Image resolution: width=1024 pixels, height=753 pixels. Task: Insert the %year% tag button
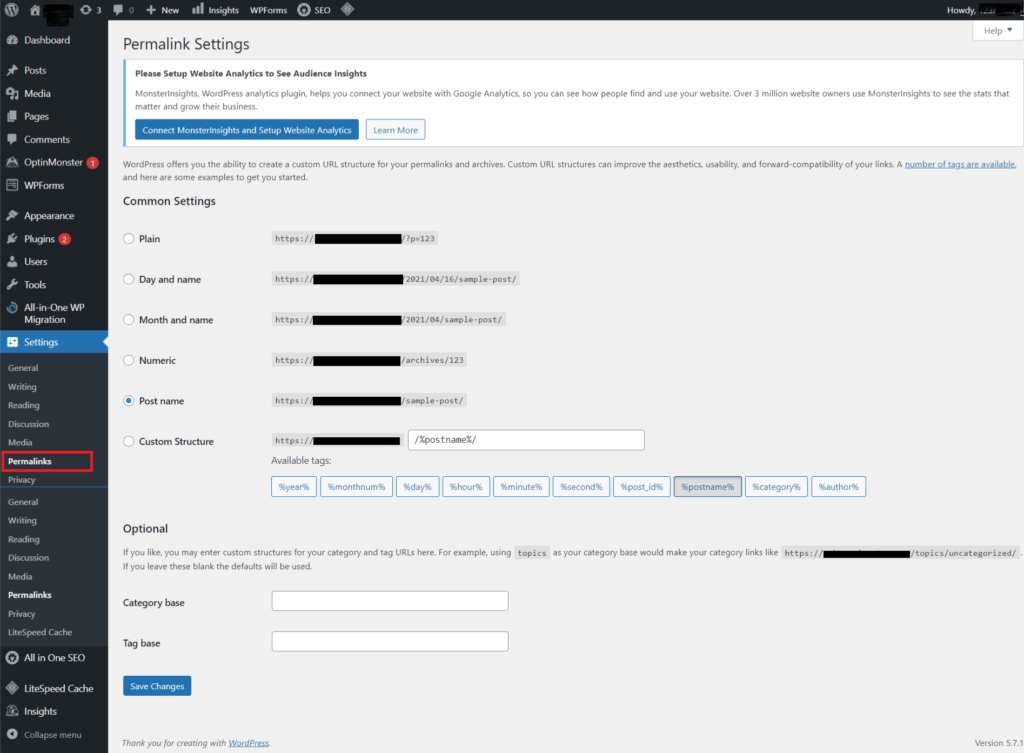pos(294,487)
